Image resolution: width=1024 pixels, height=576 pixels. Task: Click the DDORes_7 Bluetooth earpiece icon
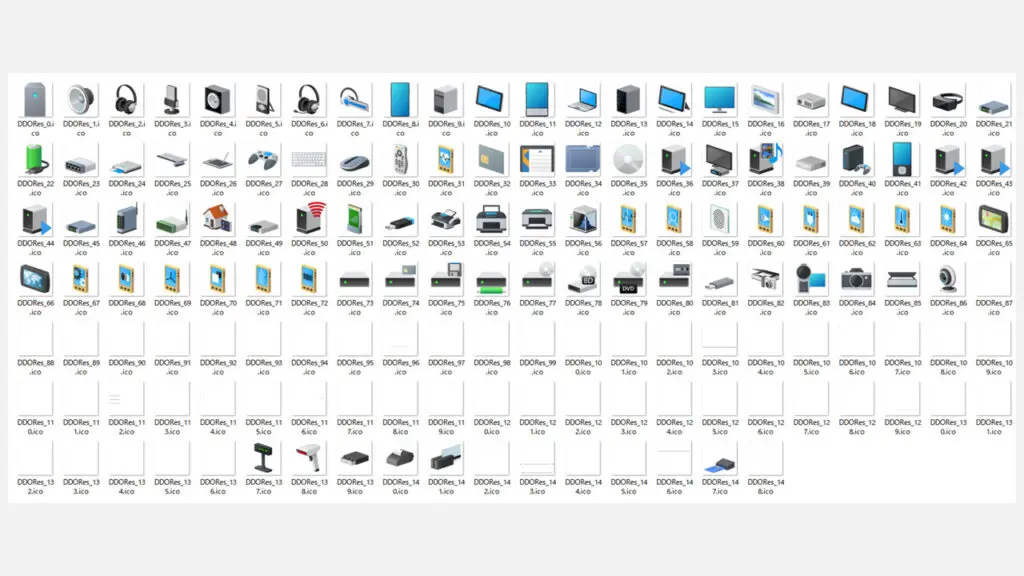click(354, 101)
